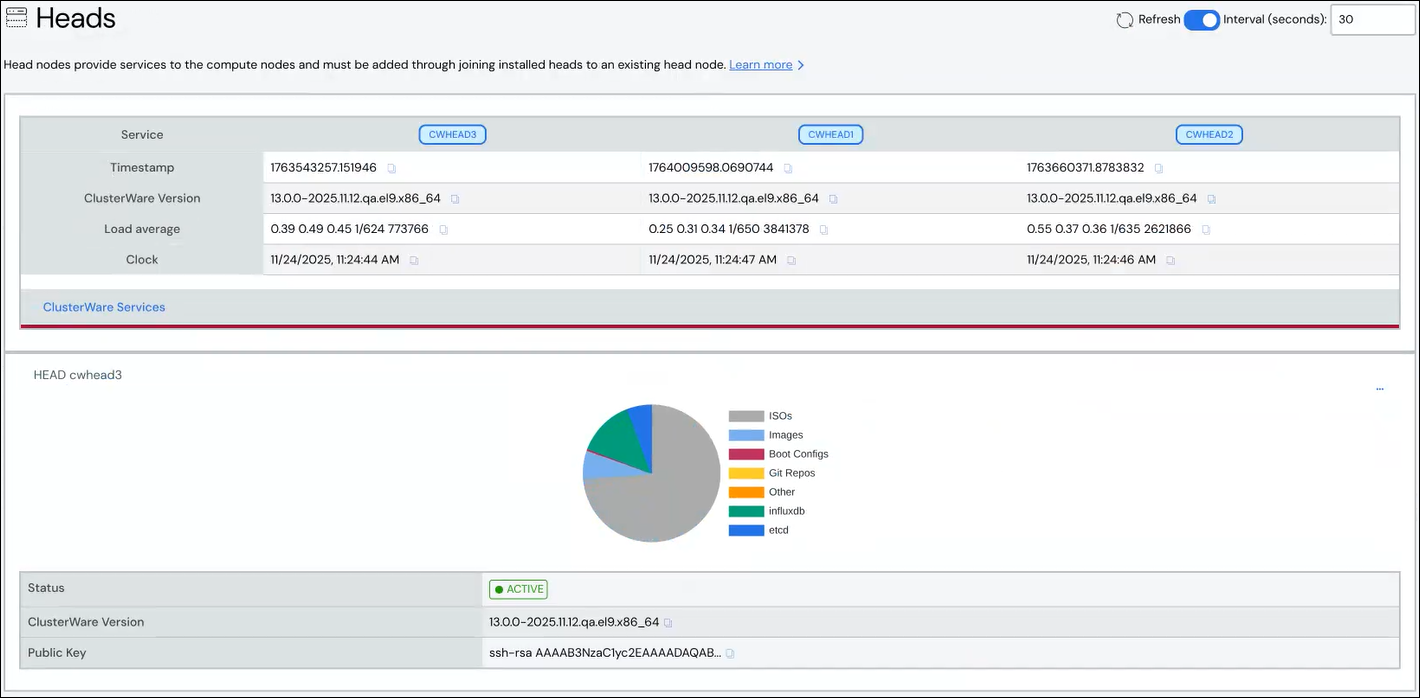Copy the CWHEAD3 timestamp value
The image size is (1420, 698).
(392, 168)
